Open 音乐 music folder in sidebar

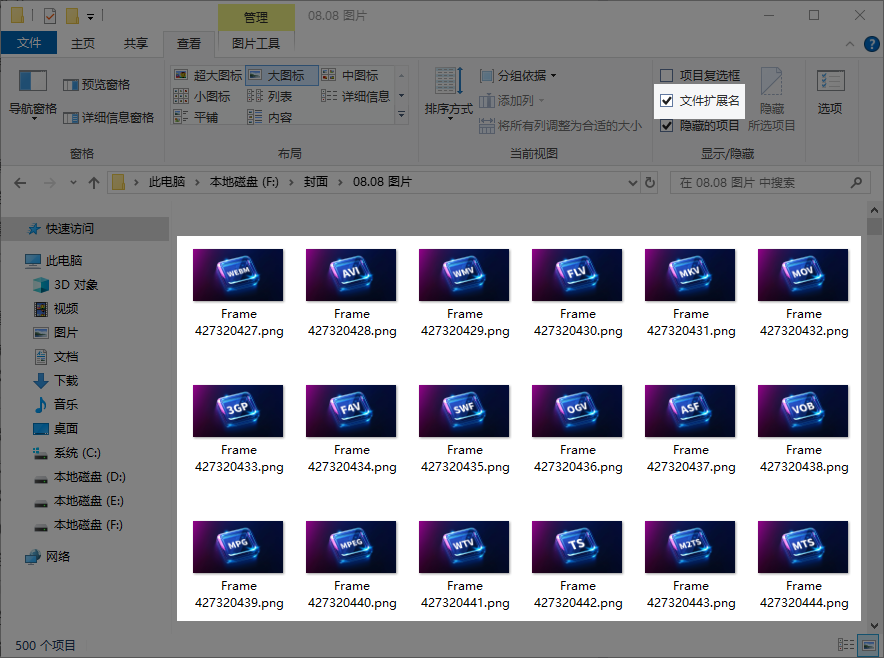tap(56, 404)
